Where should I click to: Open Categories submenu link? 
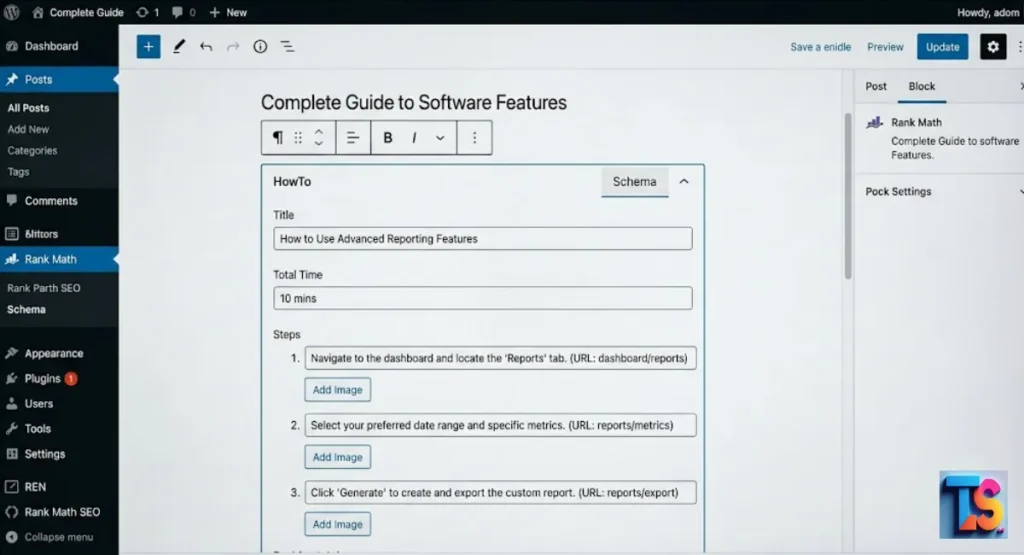pos(32,150)
